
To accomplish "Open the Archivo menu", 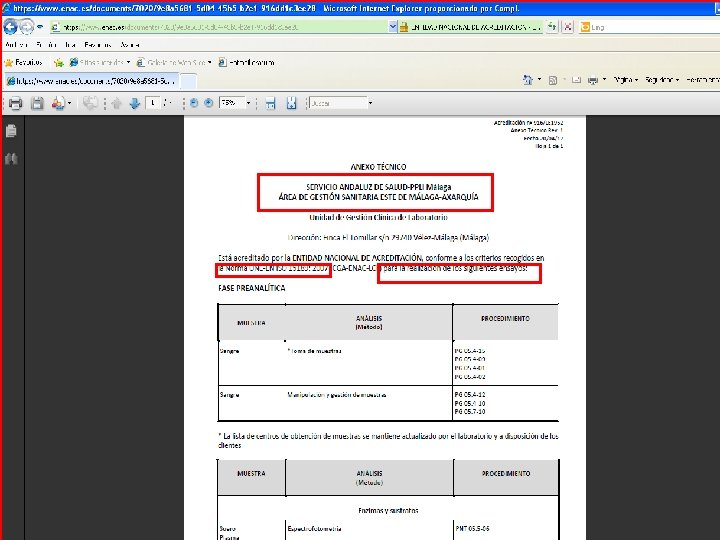I will [17, 45].
